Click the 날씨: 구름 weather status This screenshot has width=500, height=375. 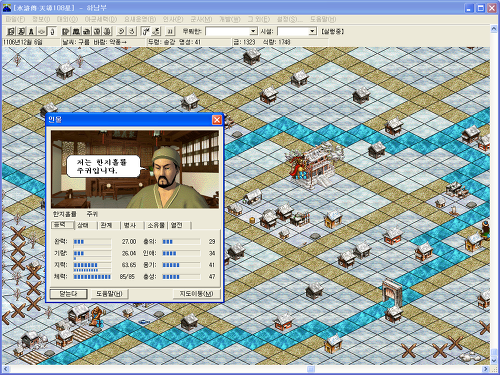(76, 42)
